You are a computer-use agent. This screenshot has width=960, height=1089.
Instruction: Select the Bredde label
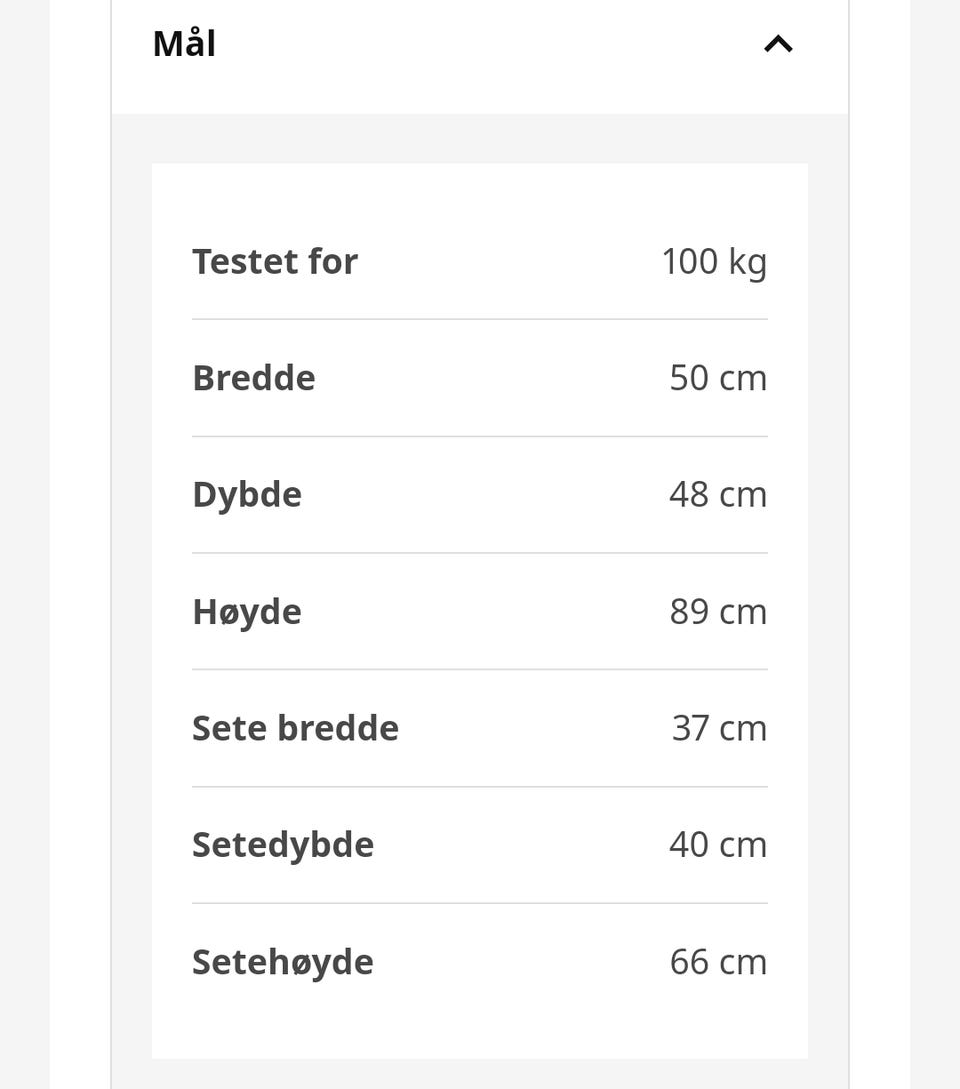point(254,378)
